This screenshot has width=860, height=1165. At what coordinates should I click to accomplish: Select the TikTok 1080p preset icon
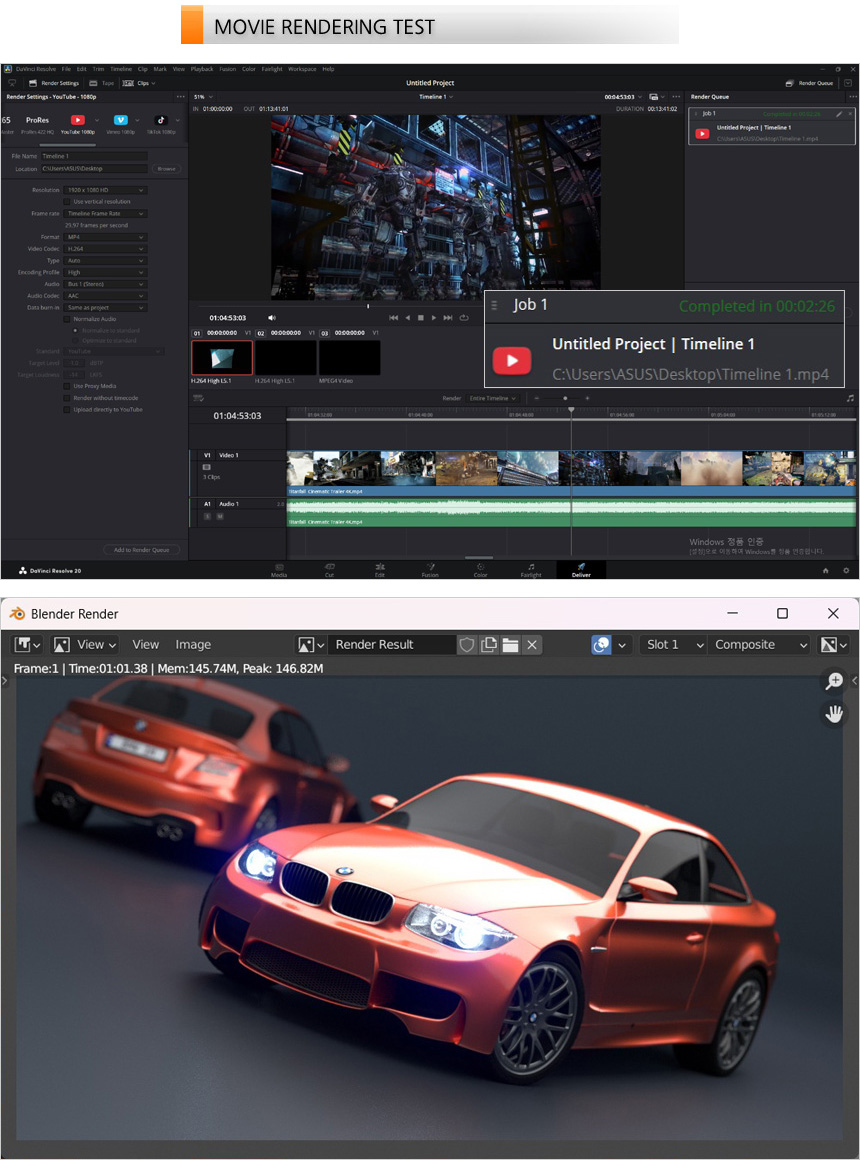[x=161, y=120]
